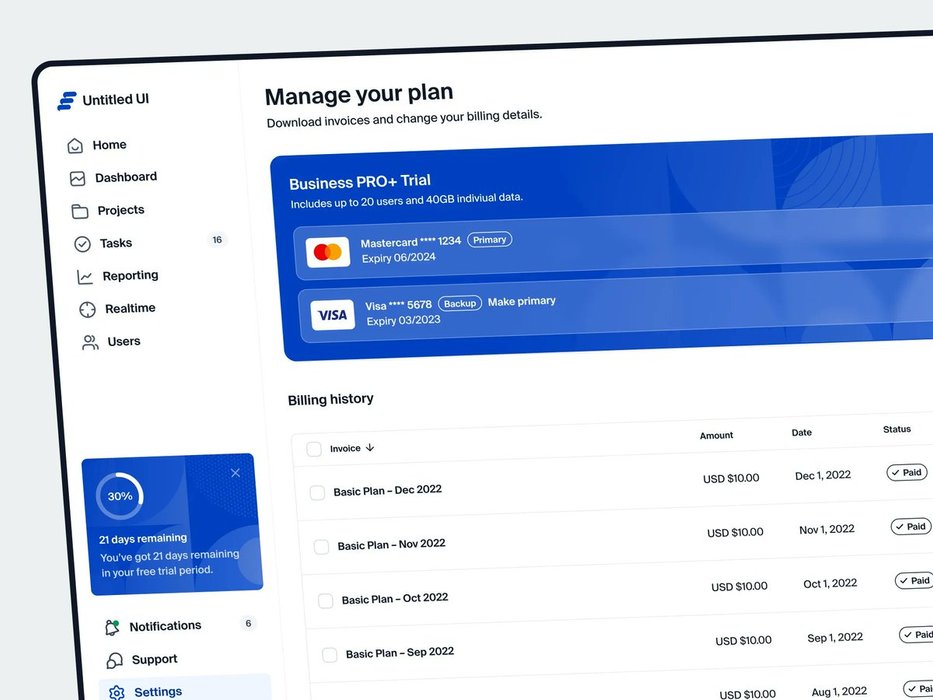
Task: Sort by Invoice column arrow
Action: [x=370, y=448]
